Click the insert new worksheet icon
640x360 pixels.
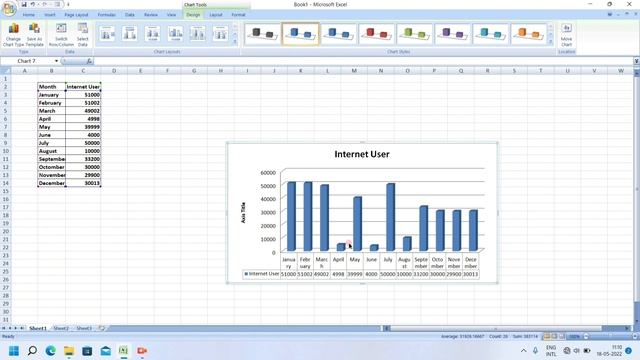[x=102, y=329]
